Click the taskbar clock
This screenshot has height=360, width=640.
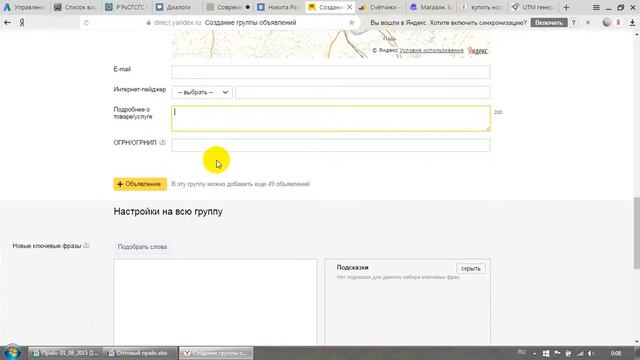pyautogui.click(x=616, y=353)
